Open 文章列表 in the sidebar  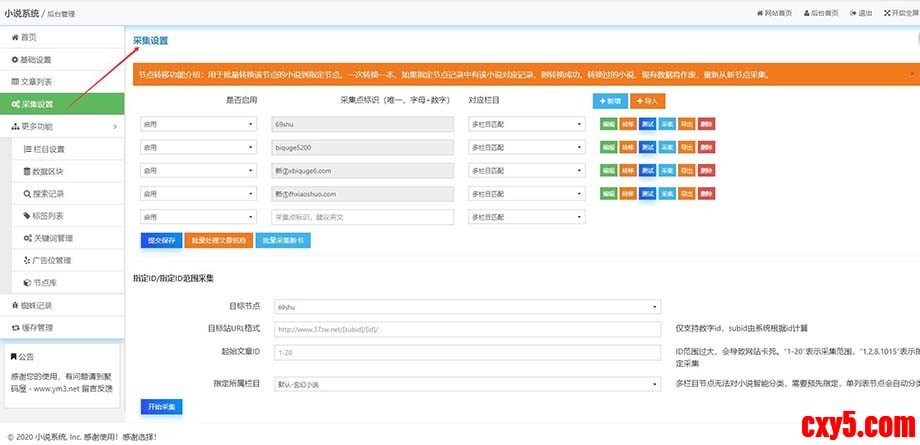62,81
